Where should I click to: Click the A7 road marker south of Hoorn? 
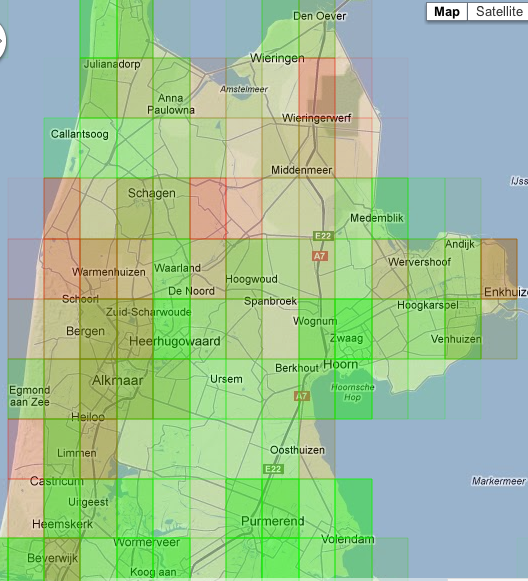[302, 396]
